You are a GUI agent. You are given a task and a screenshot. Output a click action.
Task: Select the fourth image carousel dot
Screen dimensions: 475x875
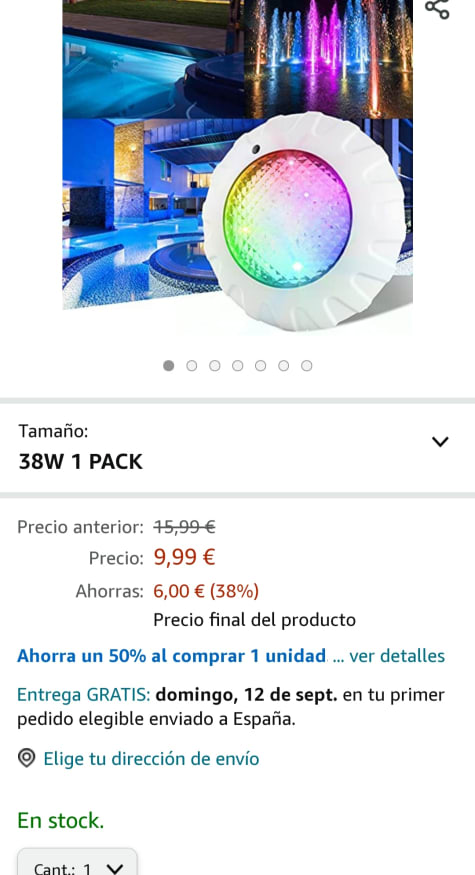(x=238, y=366)
